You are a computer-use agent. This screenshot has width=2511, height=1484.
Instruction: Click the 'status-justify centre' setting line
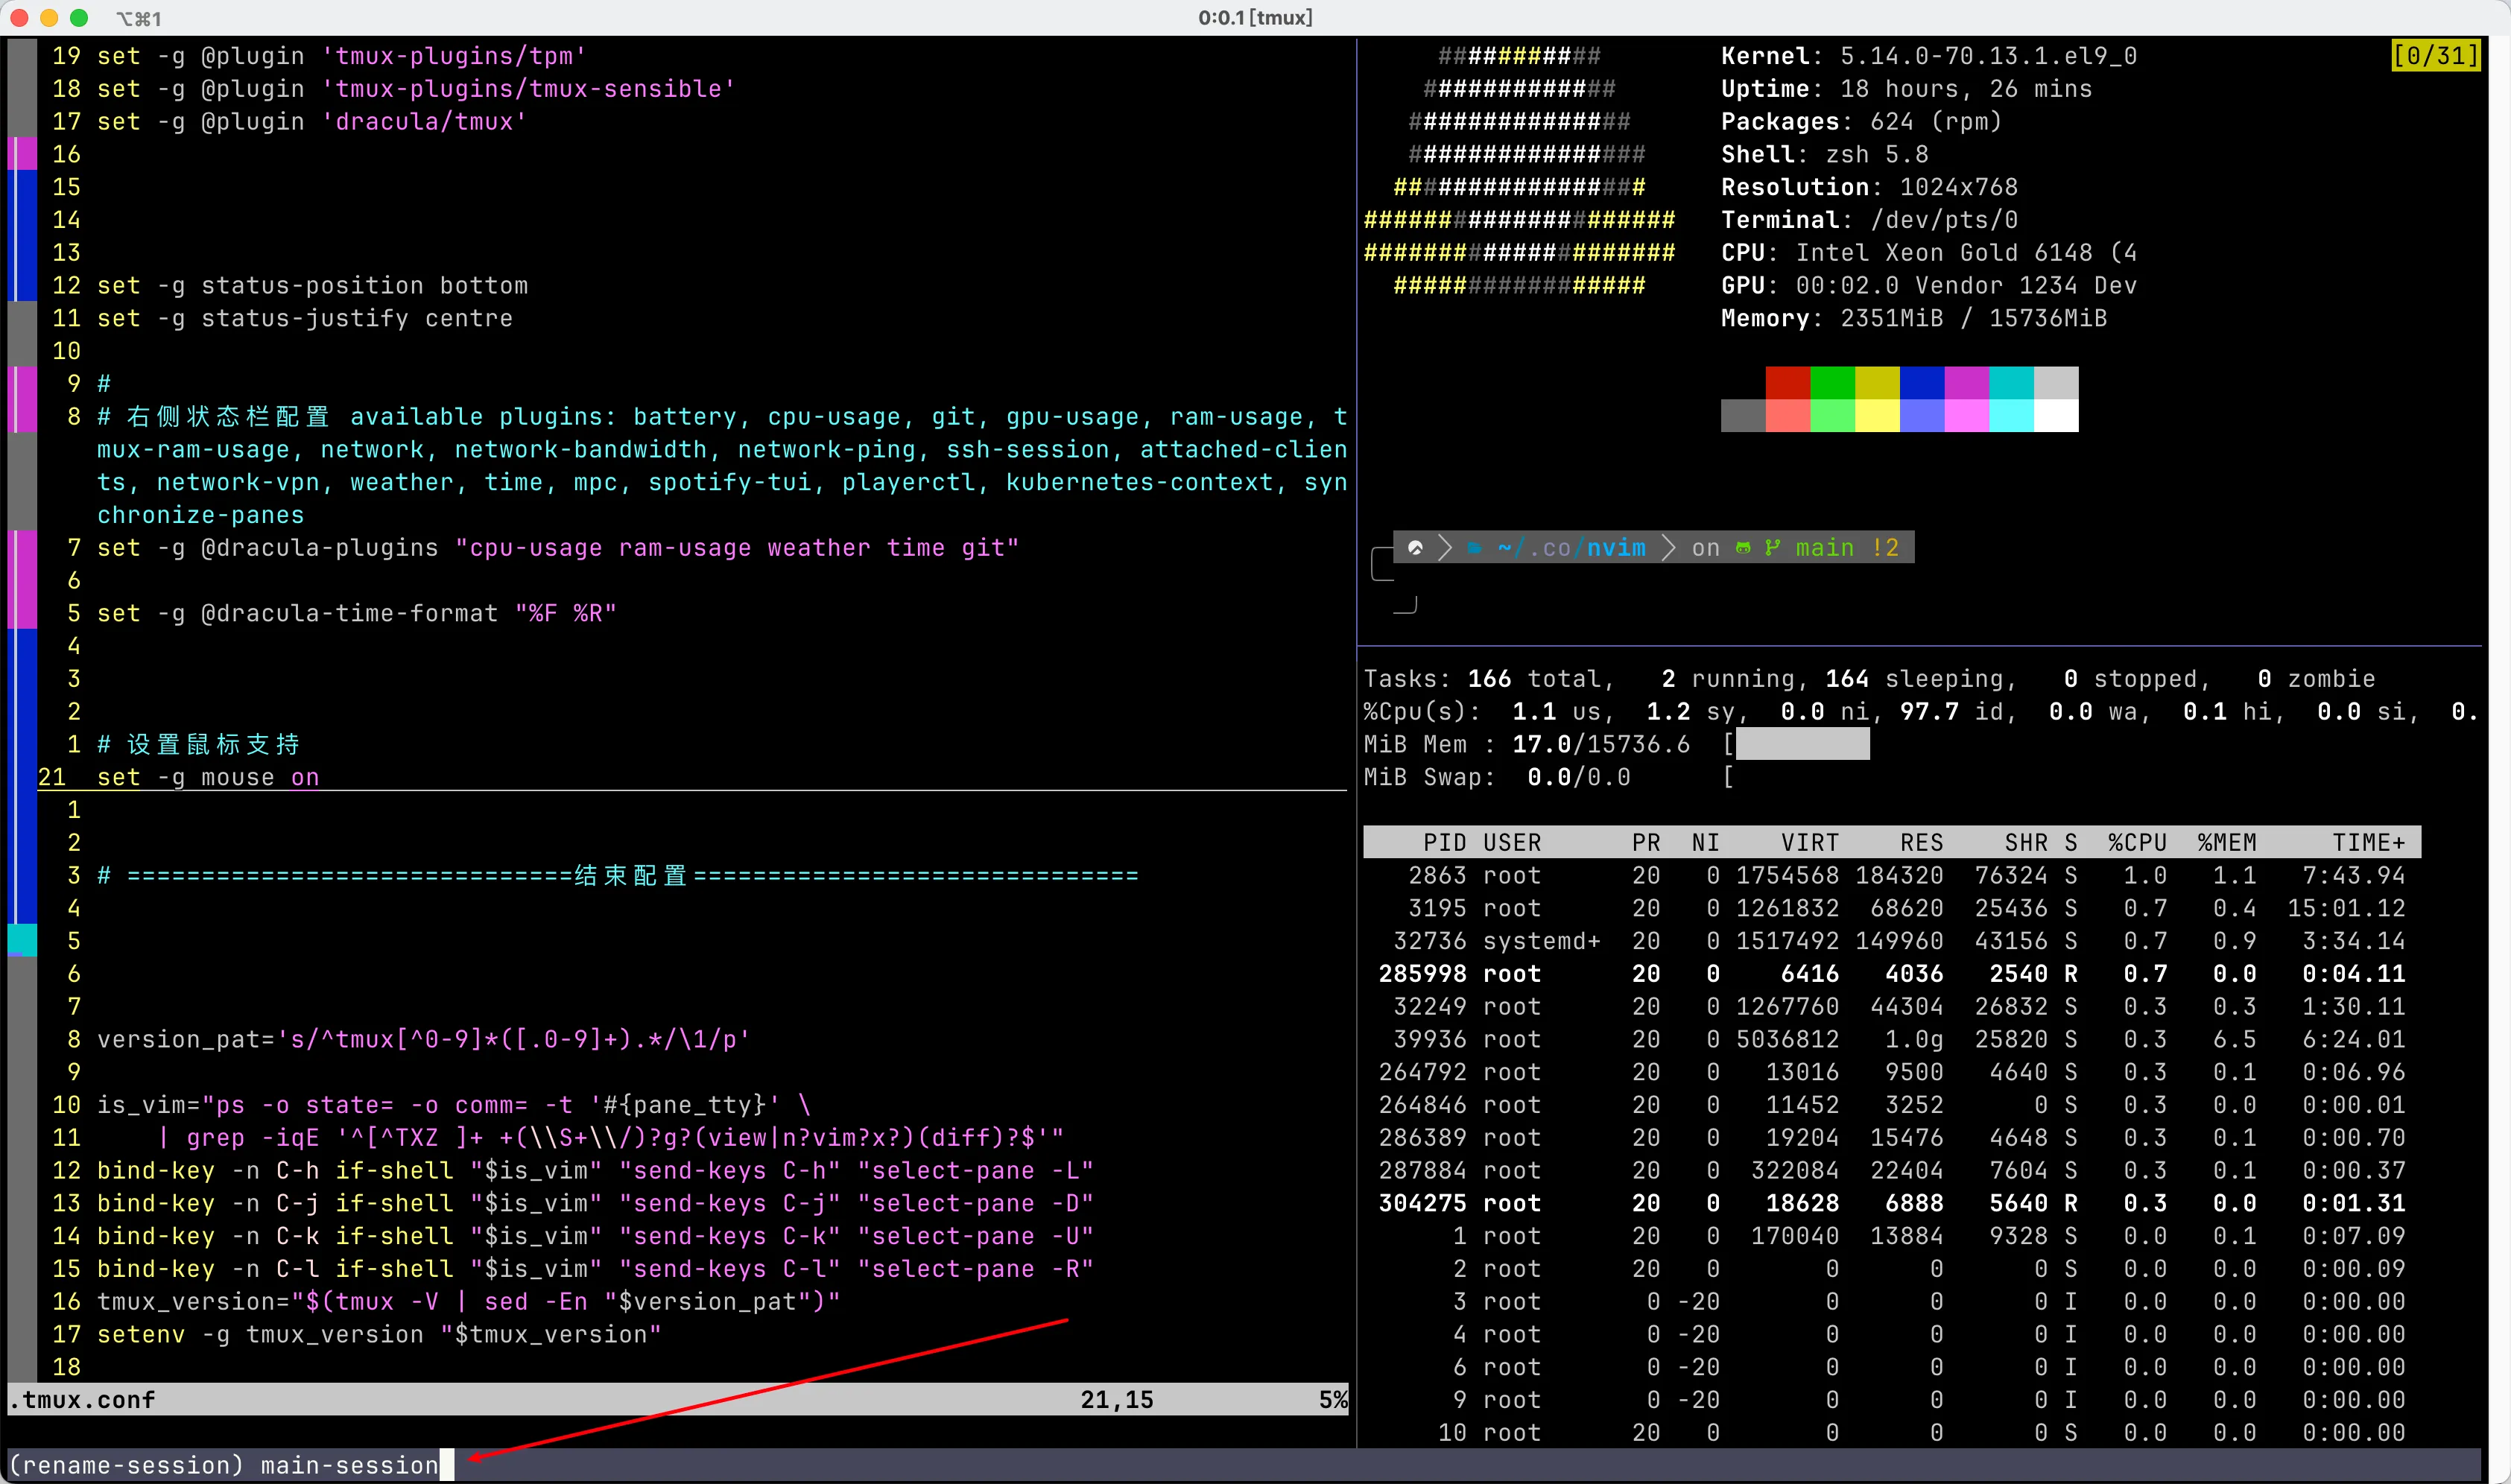pyautogui.click(x=305, y=318)
